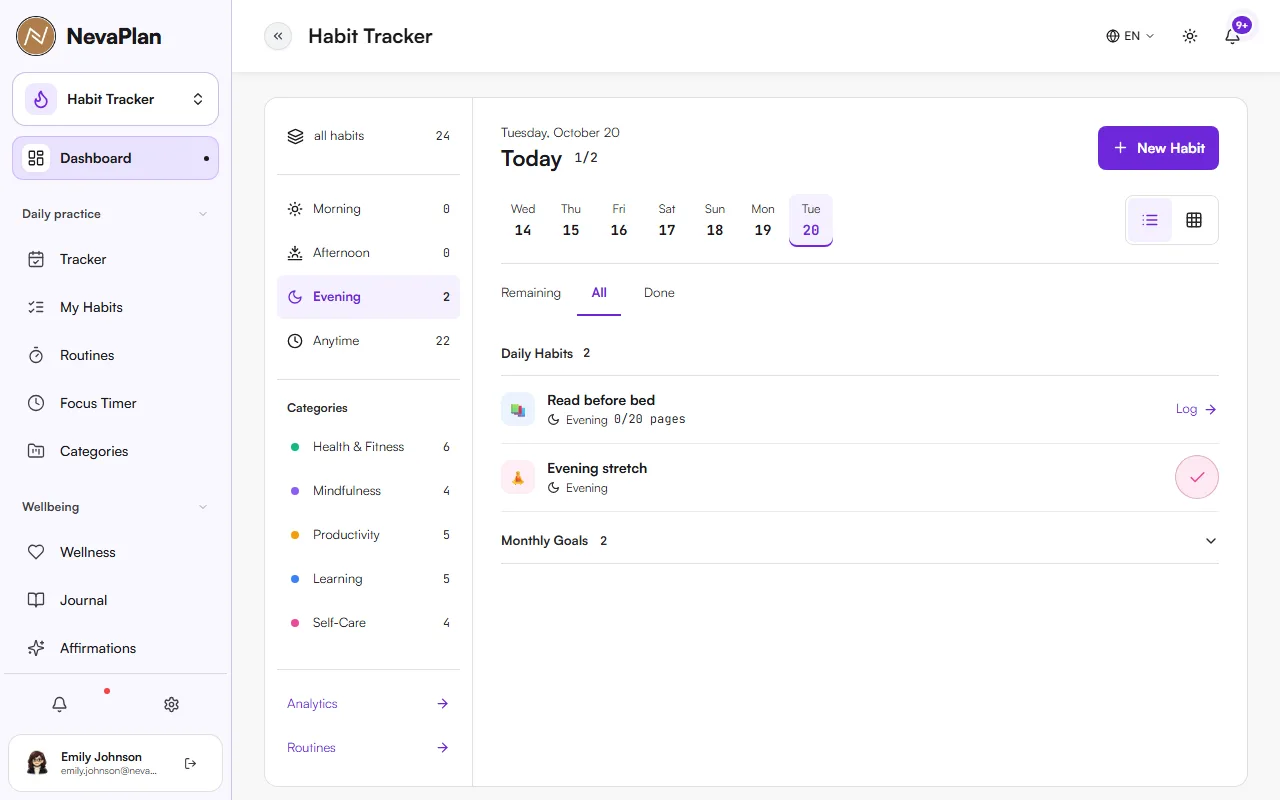The width and height of the screenshot is (1280, 800).
Task: Open Focus Timer in sidebar
Action: pyautogui.click(x=115, y=403)
